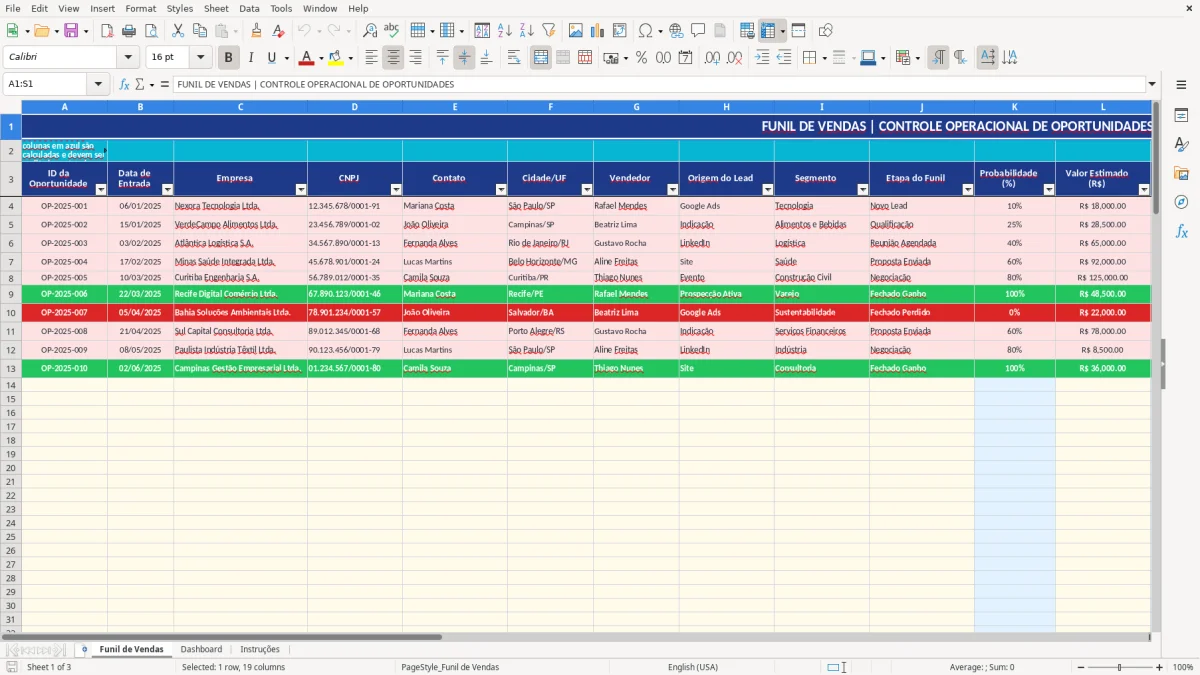Expand the Name Box dropdown

(99, 84)
